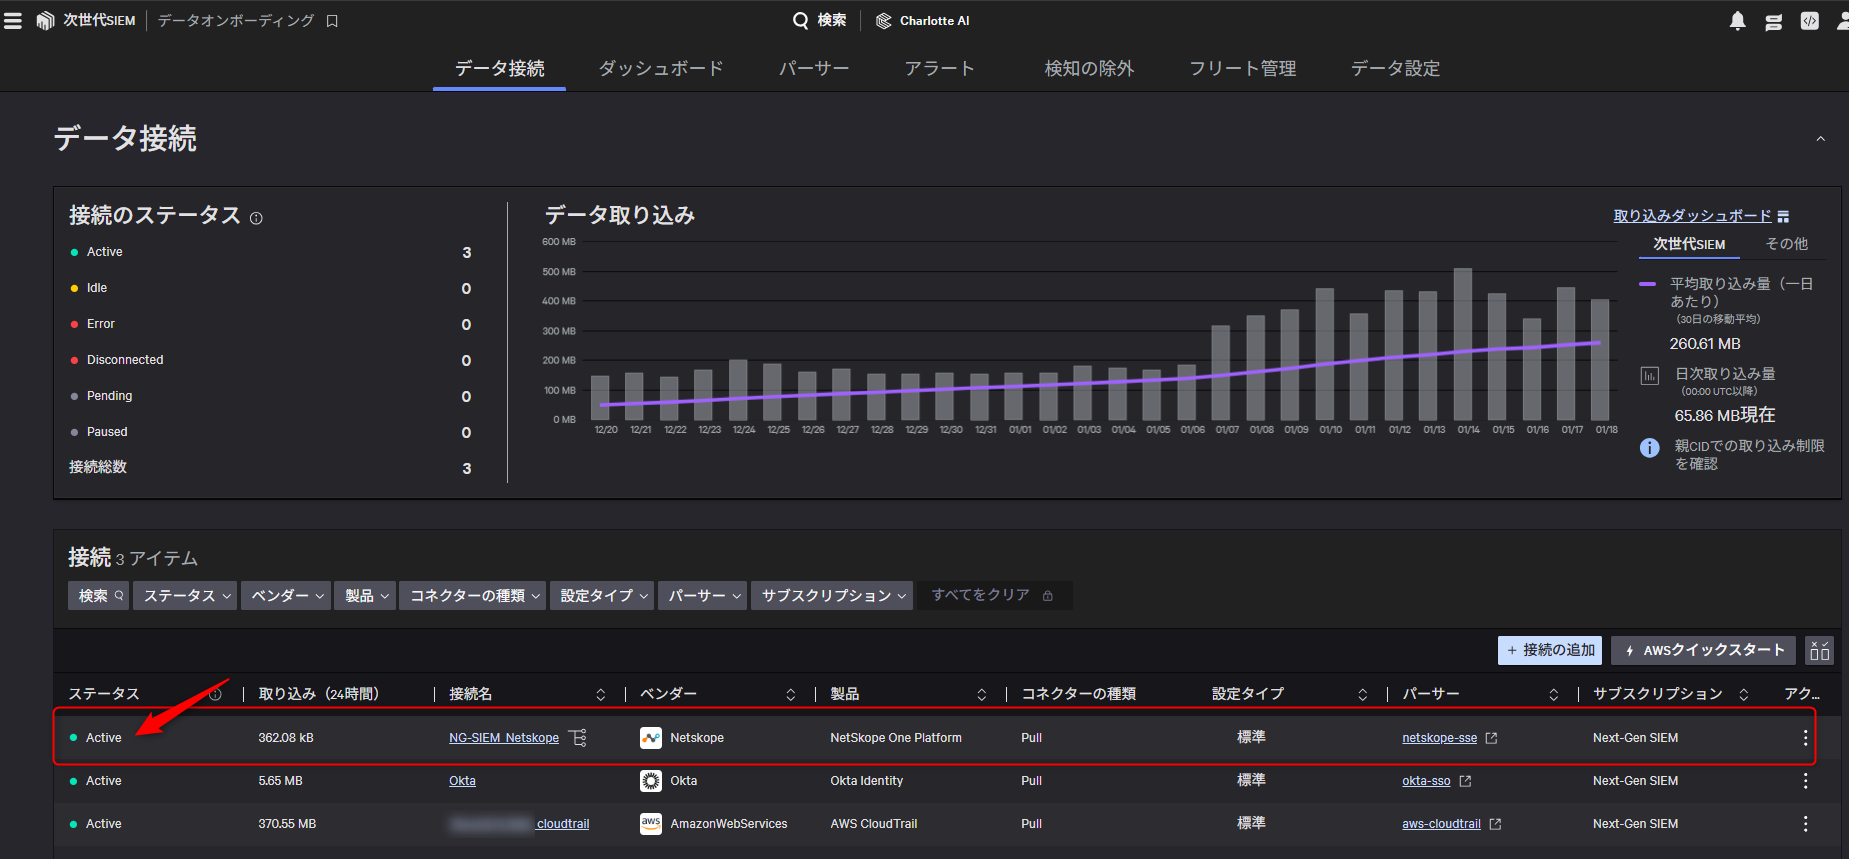Expand the ベンダー filter dropdown
This screenshot has width=1849, height=859.
point(287,596)
